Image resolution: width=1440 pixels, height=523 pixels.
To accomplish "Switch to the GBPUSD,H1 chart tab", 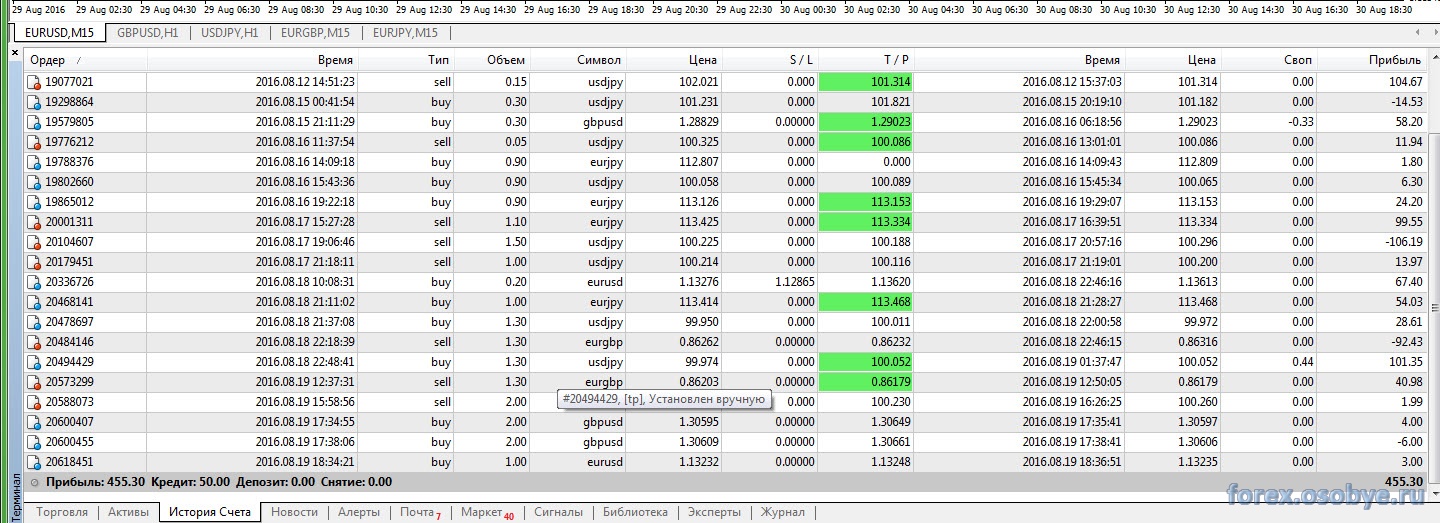I will (147, 32).
